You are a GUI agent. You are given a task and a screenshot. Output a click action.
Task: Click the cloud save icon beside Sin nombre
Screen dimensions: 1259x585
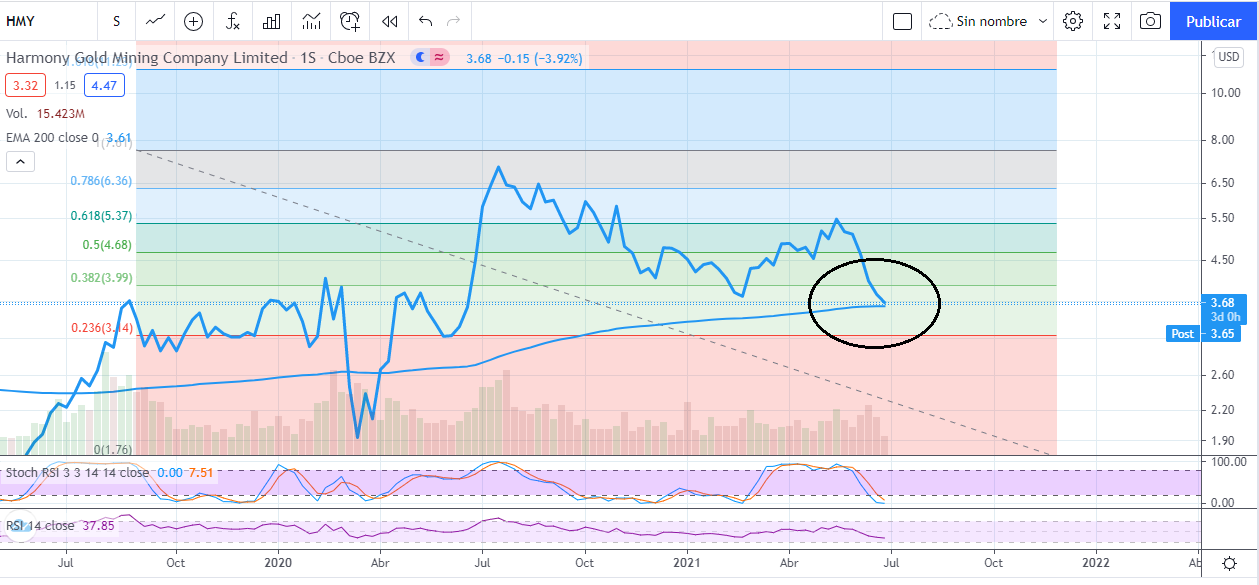(939, 21)
